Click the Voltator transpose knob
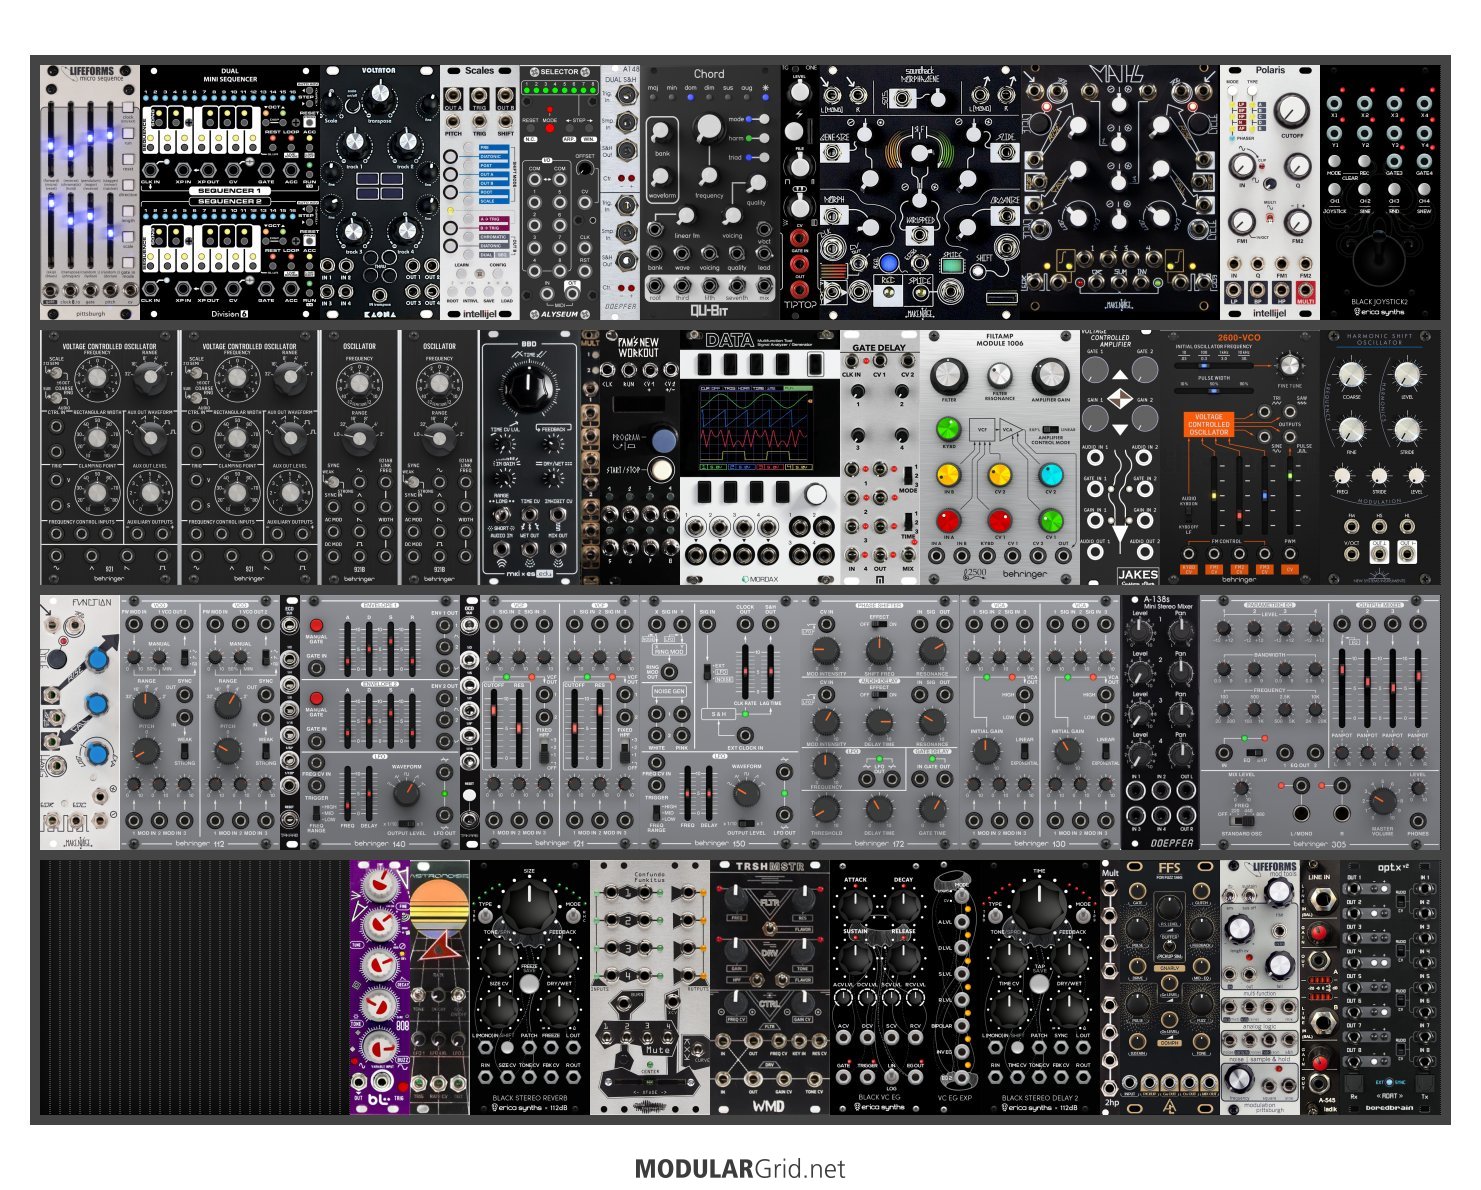 coord(379,97)
